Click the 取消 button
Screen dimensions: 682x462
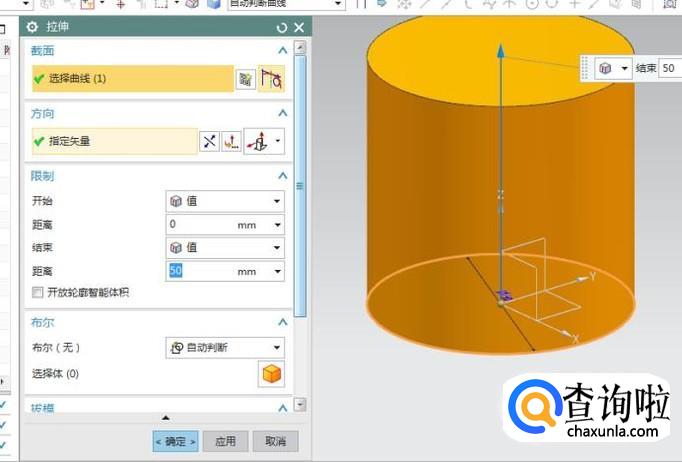[x=275, y=441]
